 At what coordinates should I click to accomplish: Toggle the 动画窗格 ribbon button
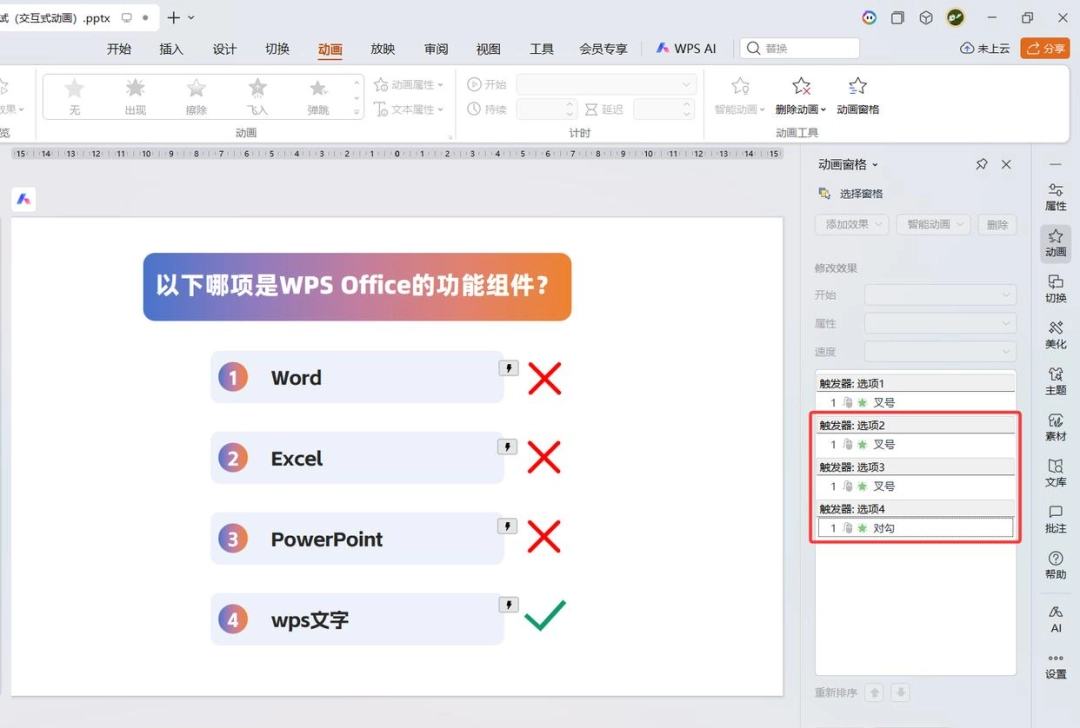coord(858,95)
